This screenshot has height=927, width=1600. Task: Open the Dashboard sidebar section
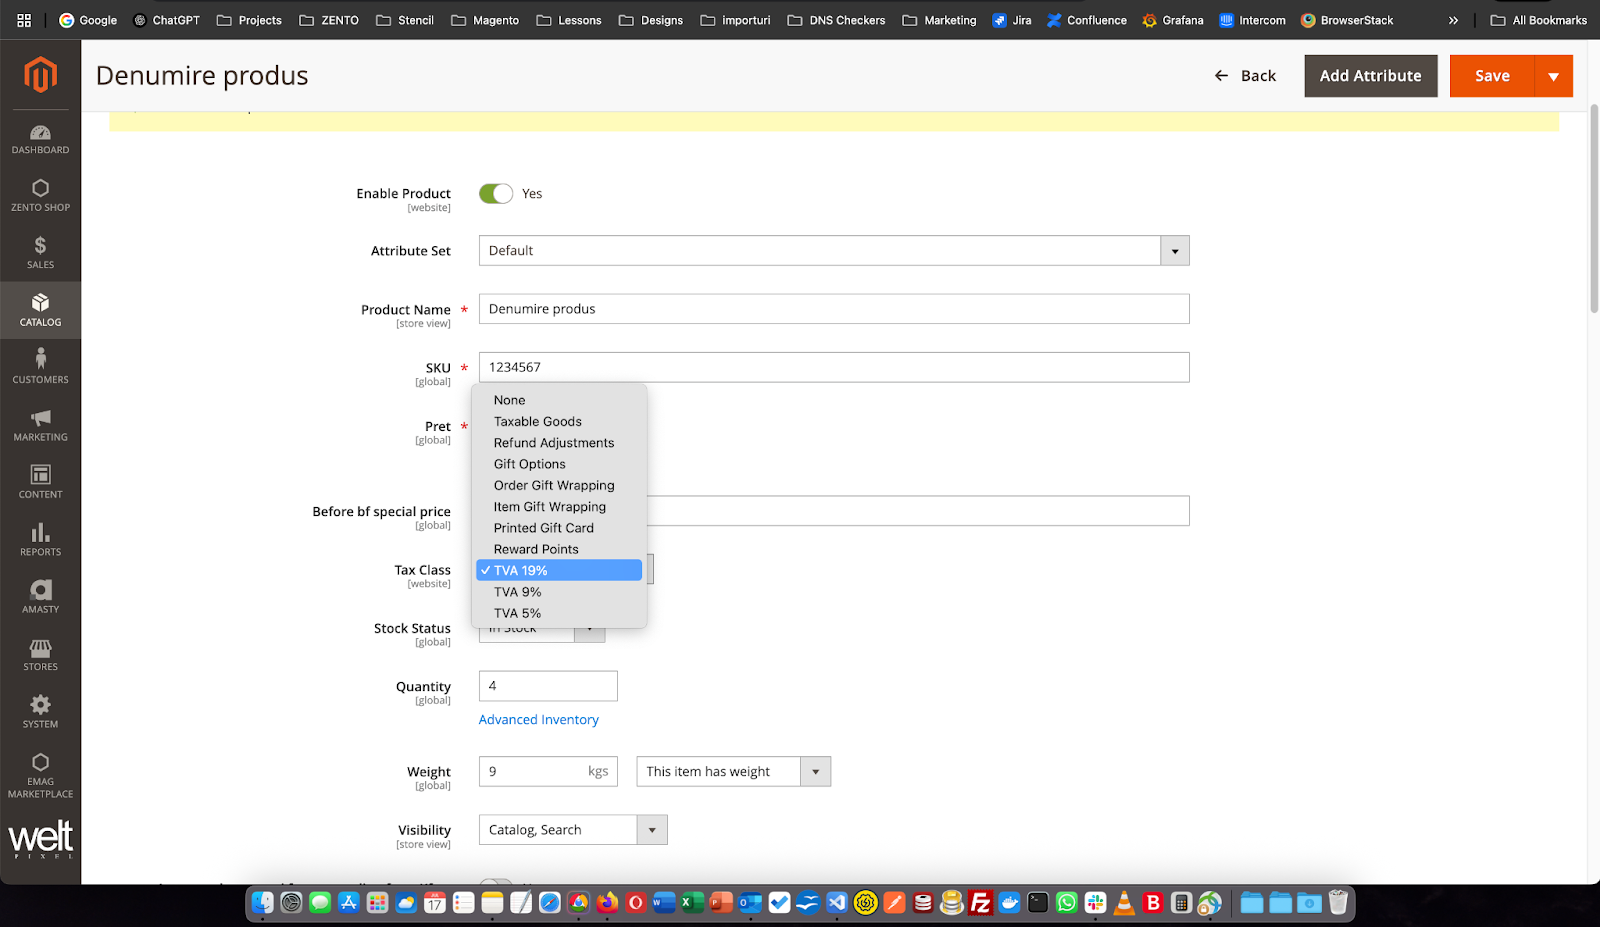pyautogui.click(x=40, y=139)
